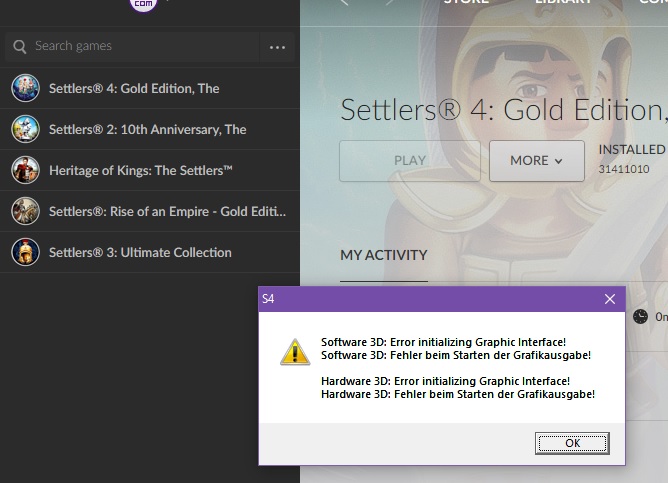Image resolution: width=668 pixels, height=483 pixels.
Task: Click the Software 3D English error line
Action: pyautogui.click(x=443, y=342)
